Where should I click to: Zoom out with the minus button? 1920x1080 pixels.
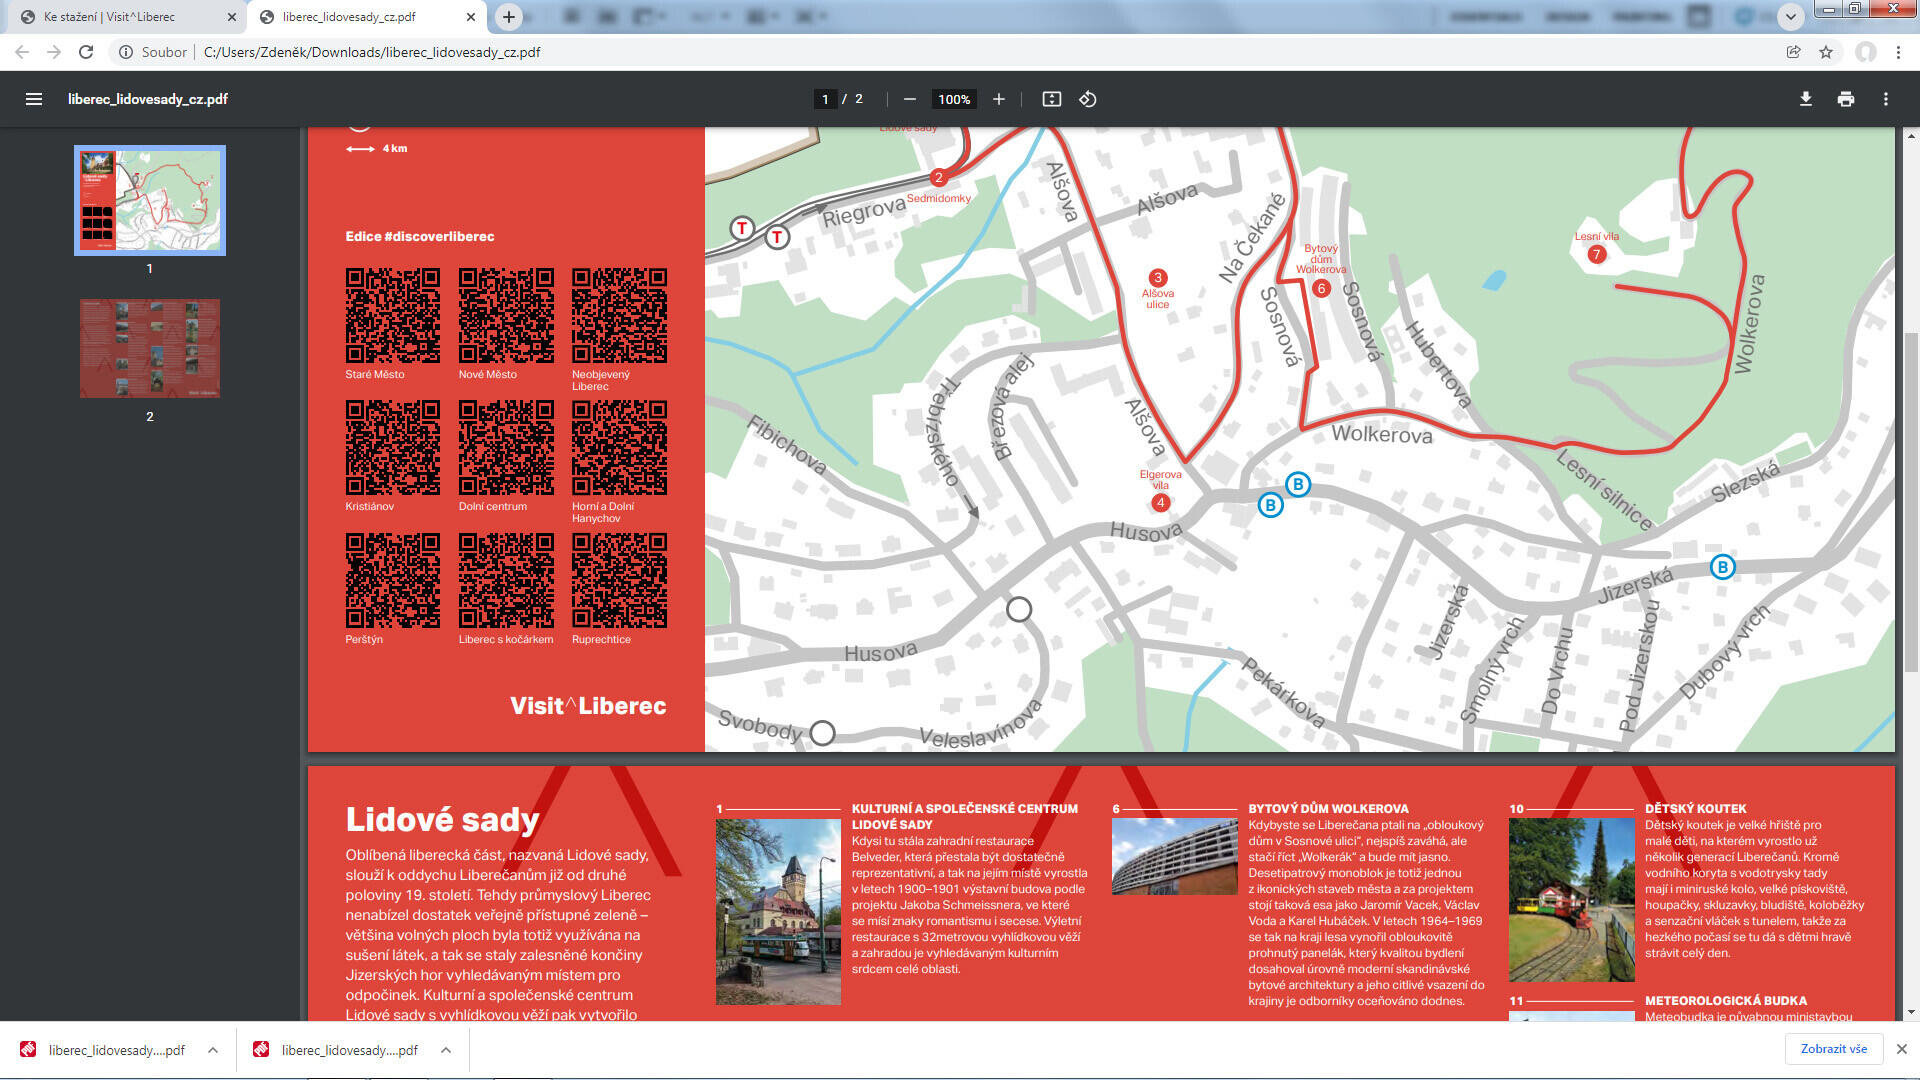909,99
